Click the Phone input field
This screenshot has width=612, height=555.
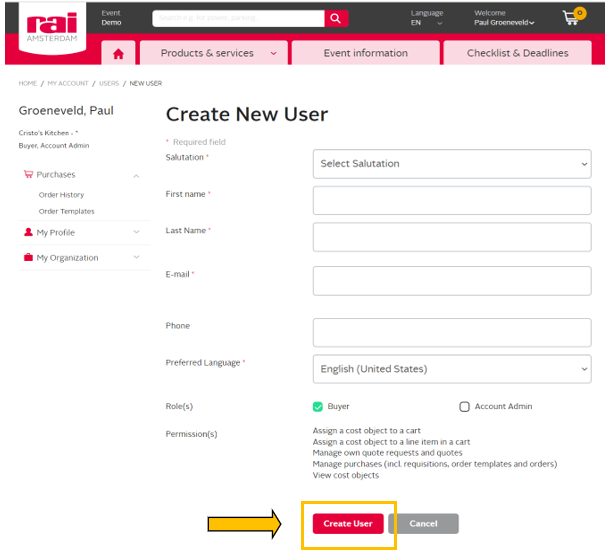click(x=452, y=333)
